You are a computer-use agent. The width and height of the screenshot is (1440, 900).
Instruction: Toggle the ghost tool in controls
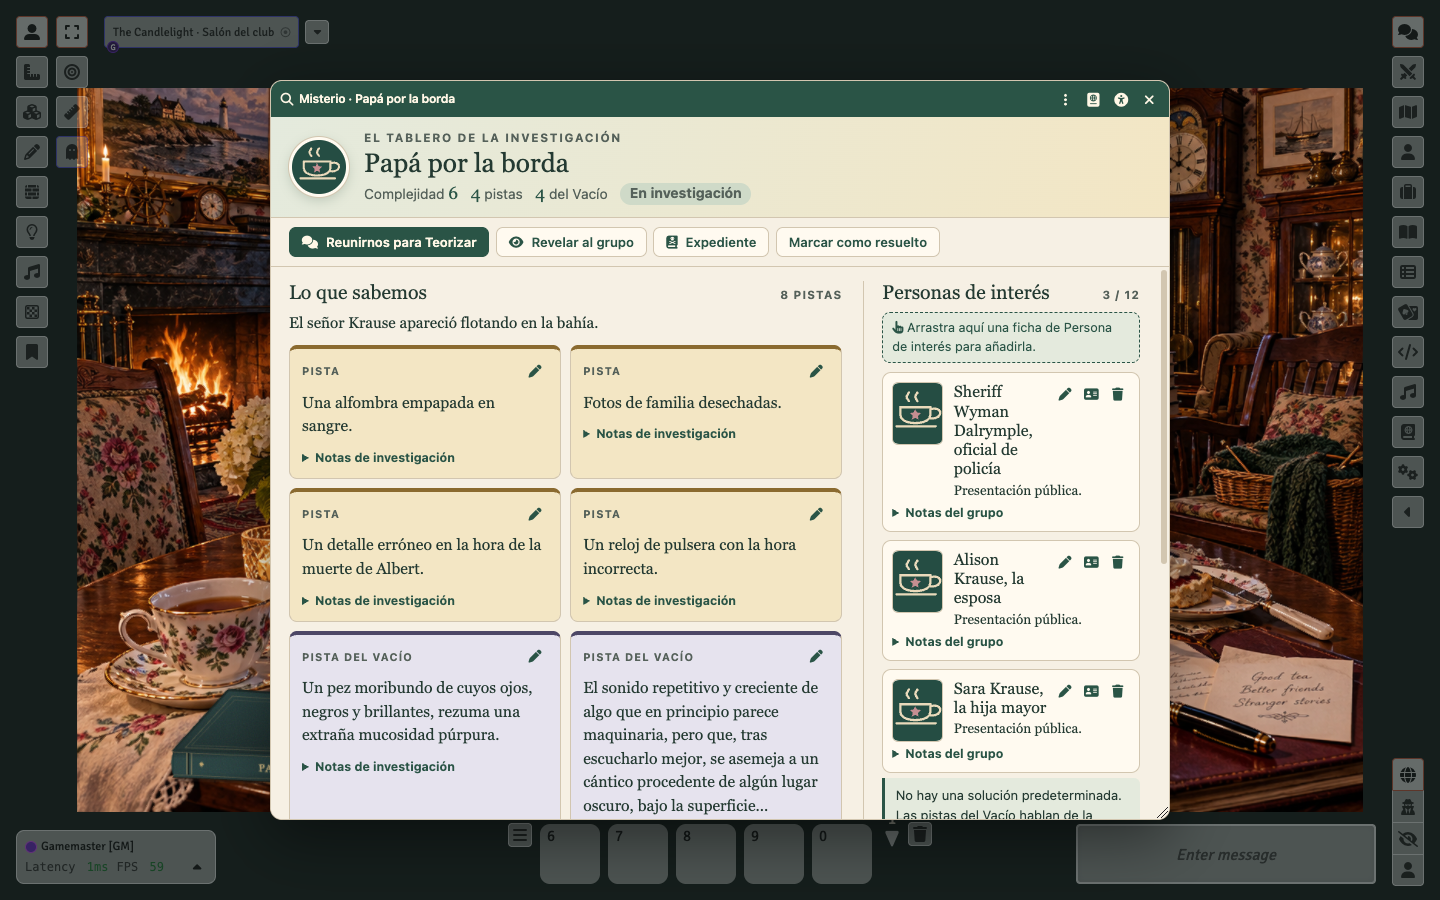tap(71, 152)
